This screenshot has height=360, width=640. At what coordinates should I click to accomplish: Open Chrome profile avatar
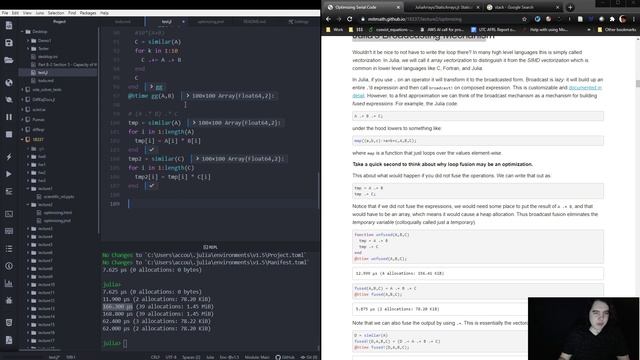pyautogui.click(x=623, y=19)
